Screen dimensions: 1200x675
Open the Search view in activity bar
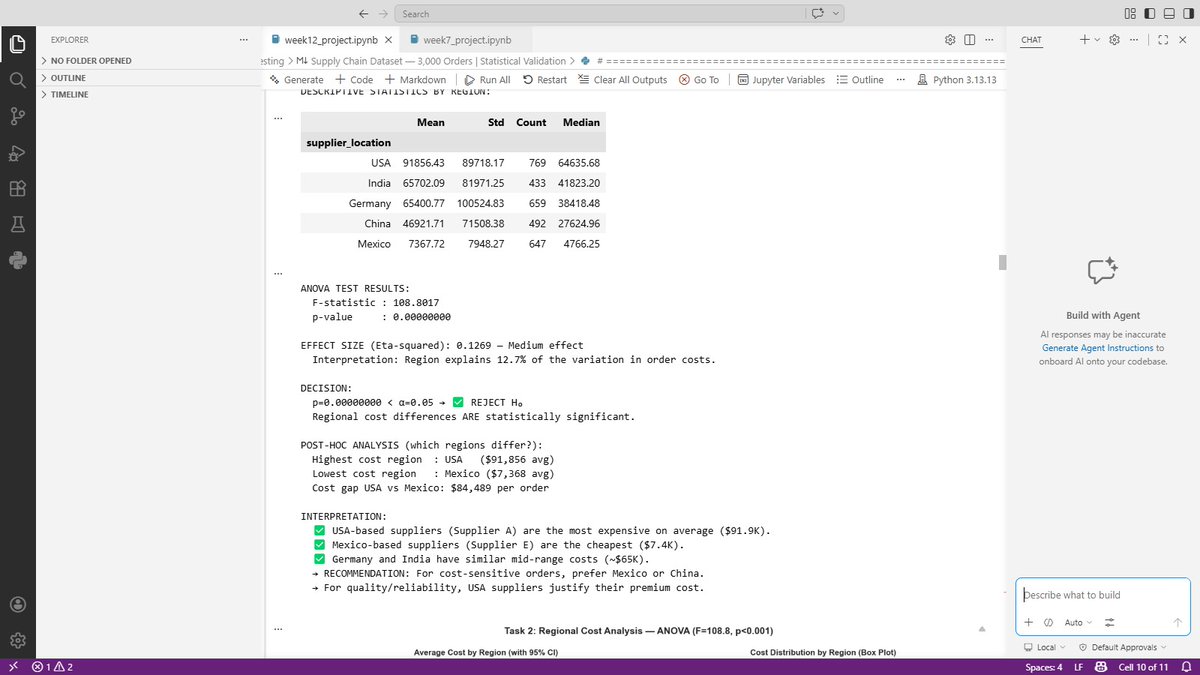[17, 80]
